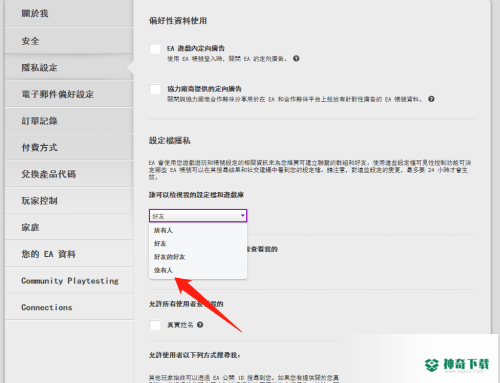Click help icon beside EA 遊戲內定向廣告

click(x=296, y=59)
